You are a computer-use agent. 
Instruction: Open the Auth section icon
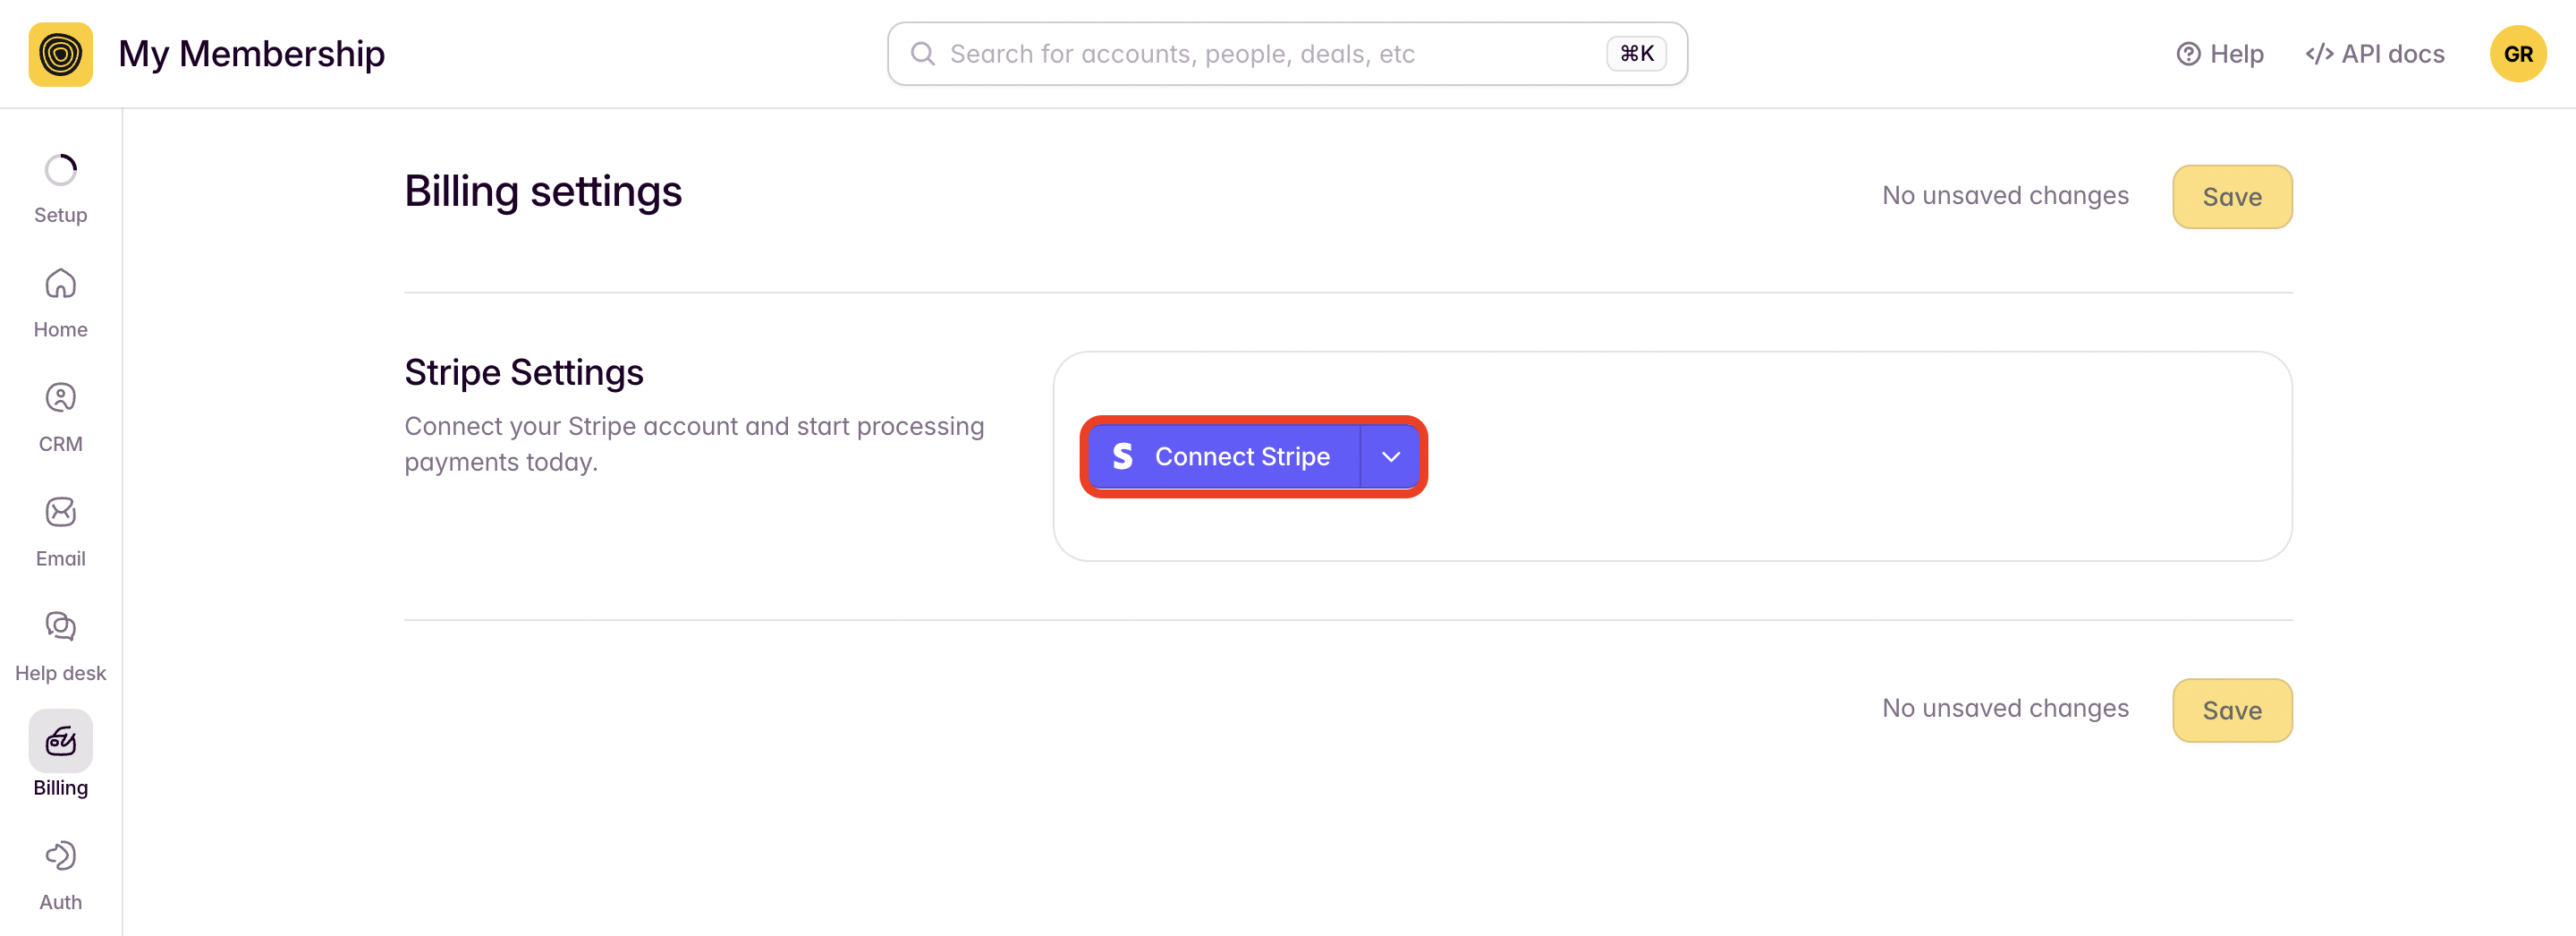tap(60, 856)
